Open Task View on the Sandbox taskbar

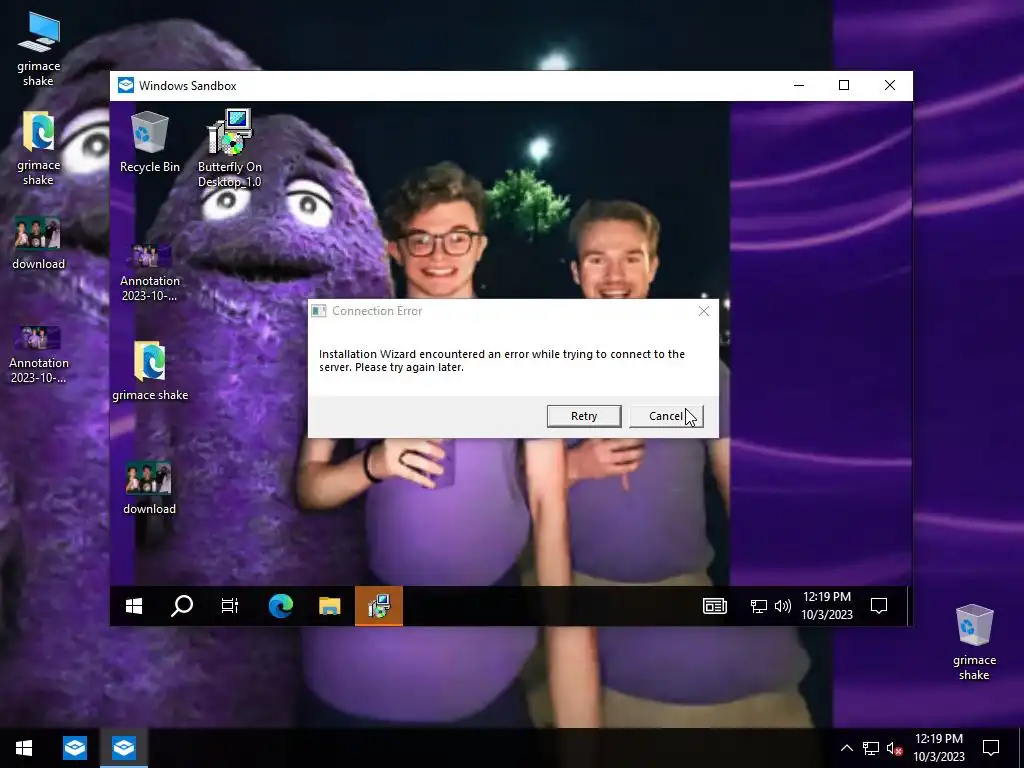pos(230,606)
